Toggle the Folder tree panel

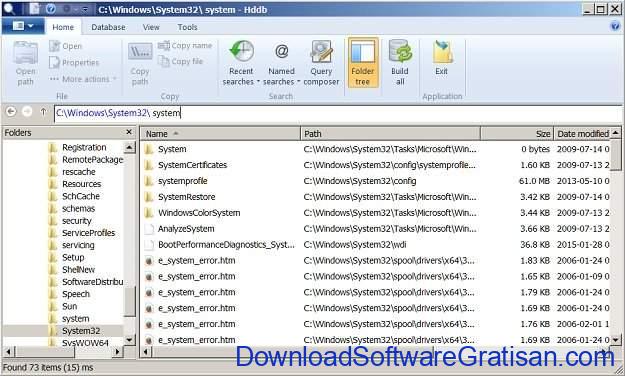coord(363,63)
